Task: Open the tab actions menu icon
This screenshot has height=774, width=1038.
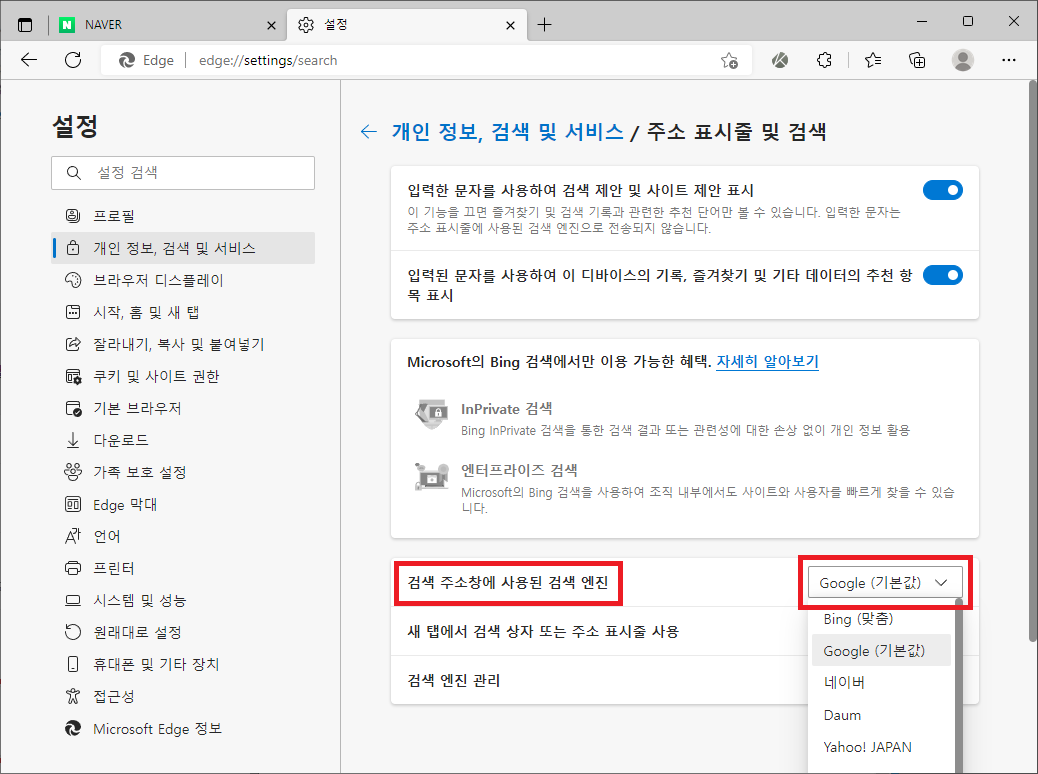Action: pyautogui.click(x=24, y=25)
